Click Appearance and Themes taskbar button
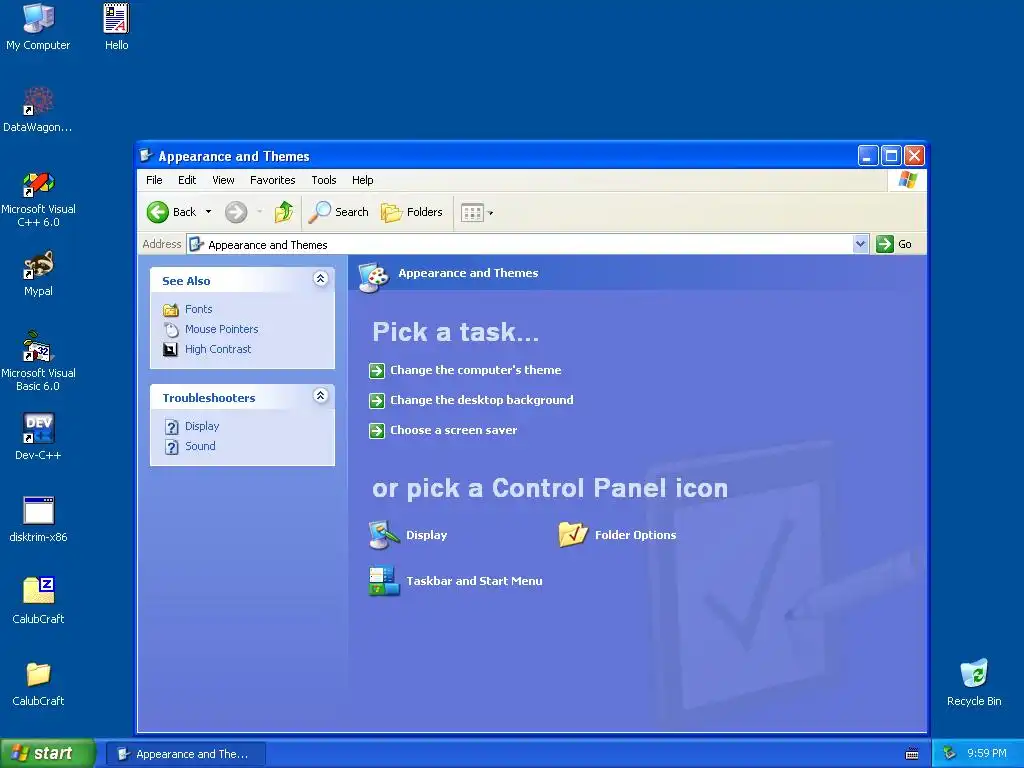Screen dimensions: 1024x768 pyautogui.click(x=185, y=754)
